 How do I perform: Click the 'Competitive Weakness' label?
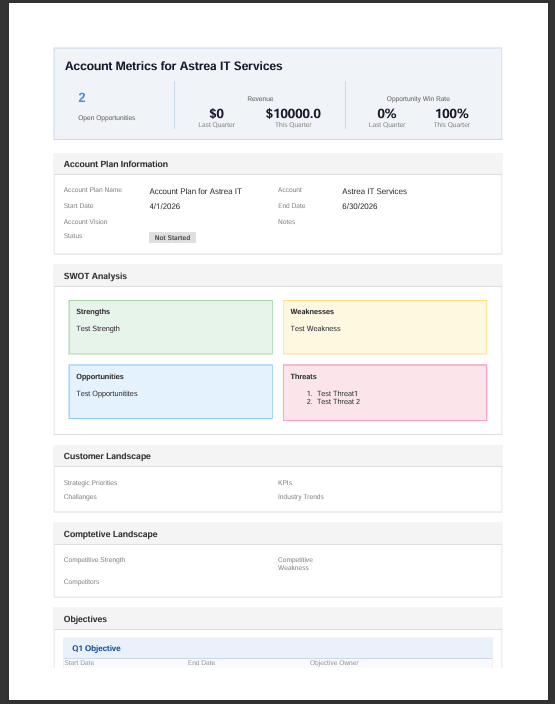pyautogui.click(x=295, y=564)
